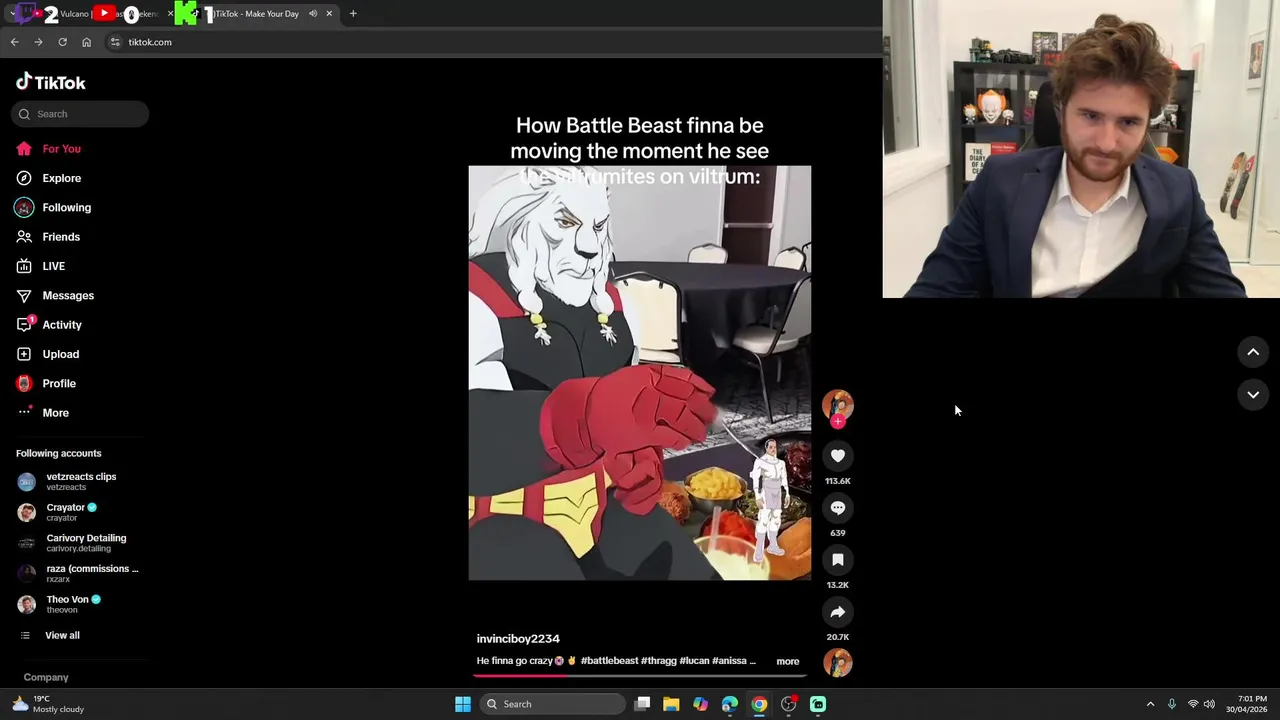Open Carivory Detailing following account

pos(72,543)
